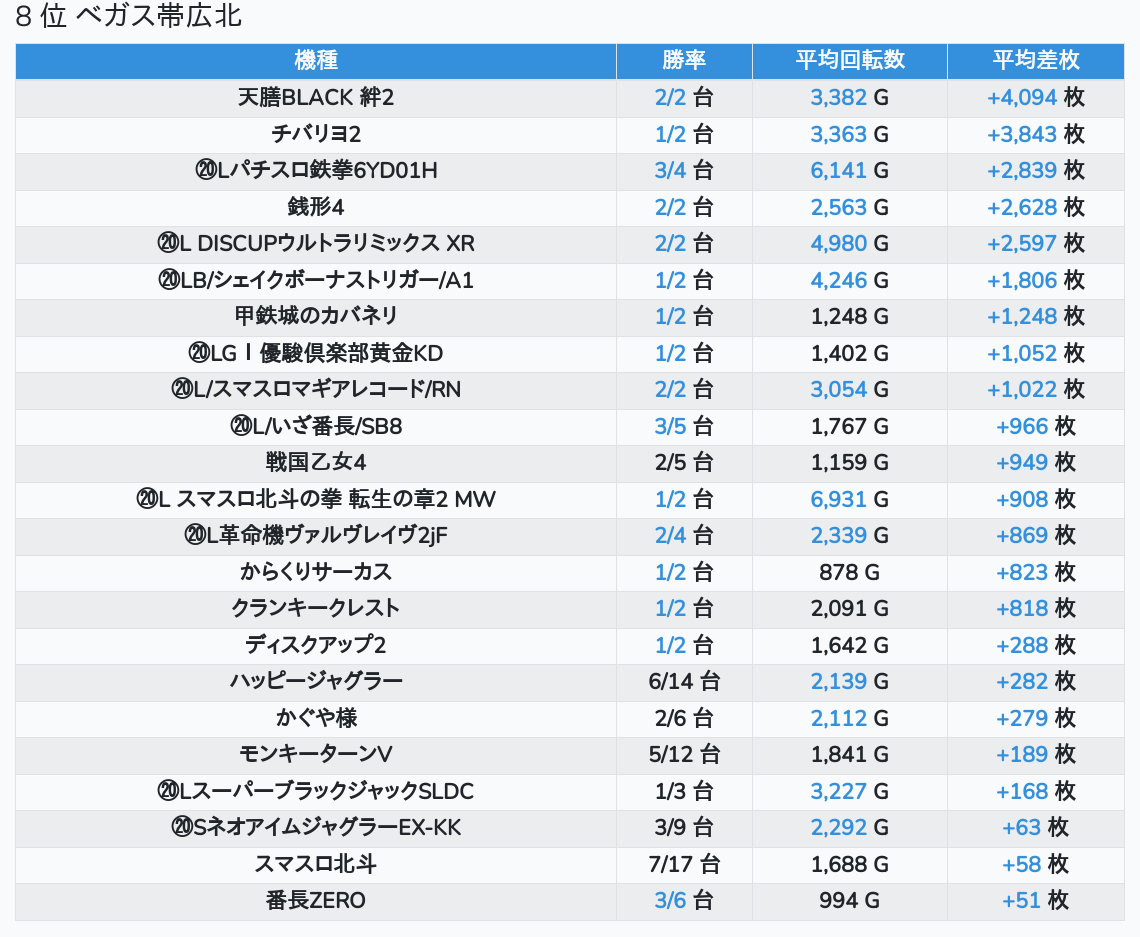The height and width of the screenshot is (937, 1140).
Task: Select the チバリヨ2 machine row name
Action: tap(316, 134)
